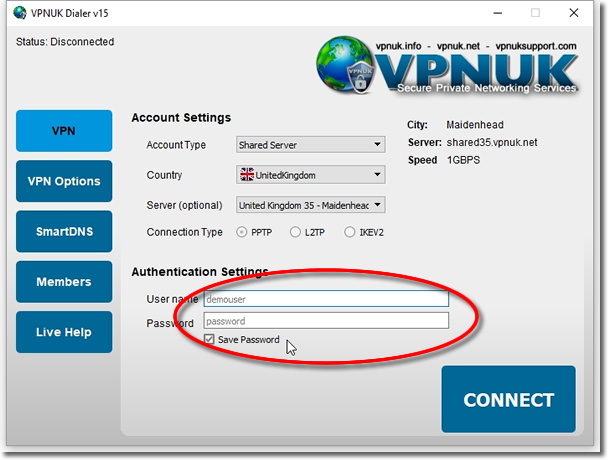Open the Country dropdown showing UnitedKingdom
This screenshot has width=608, height=460.
[311, 175]
